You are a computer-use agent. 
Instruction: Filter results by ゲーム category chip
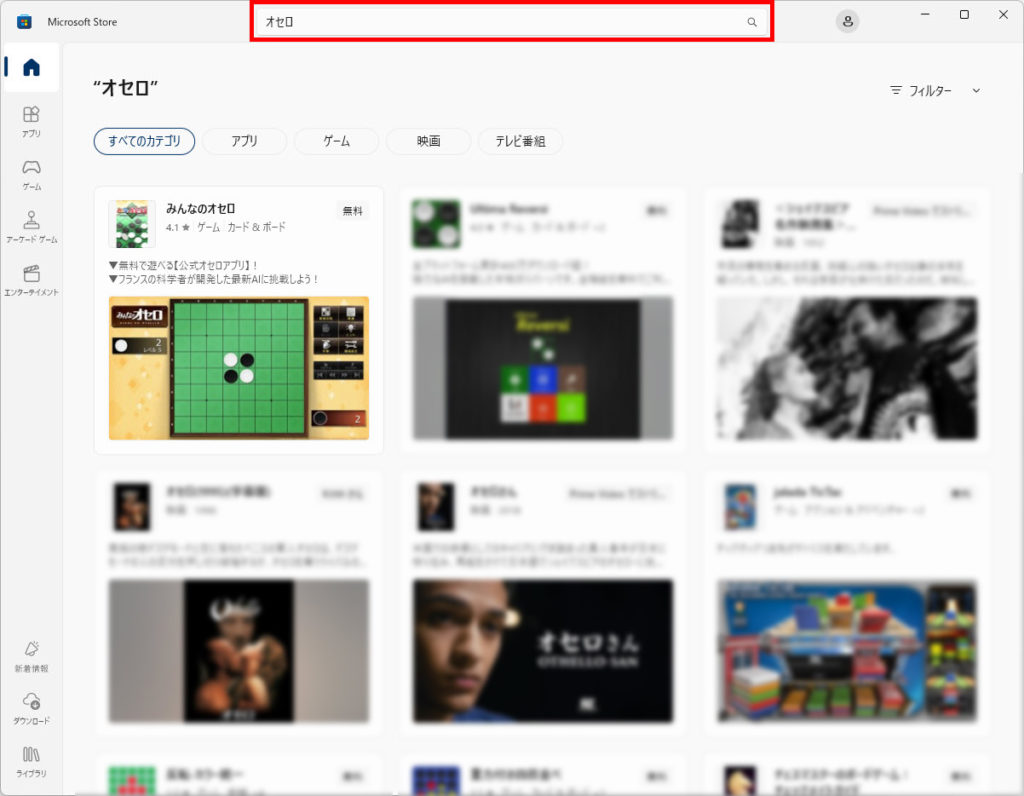pyautogui.click(x=336, y=141)
